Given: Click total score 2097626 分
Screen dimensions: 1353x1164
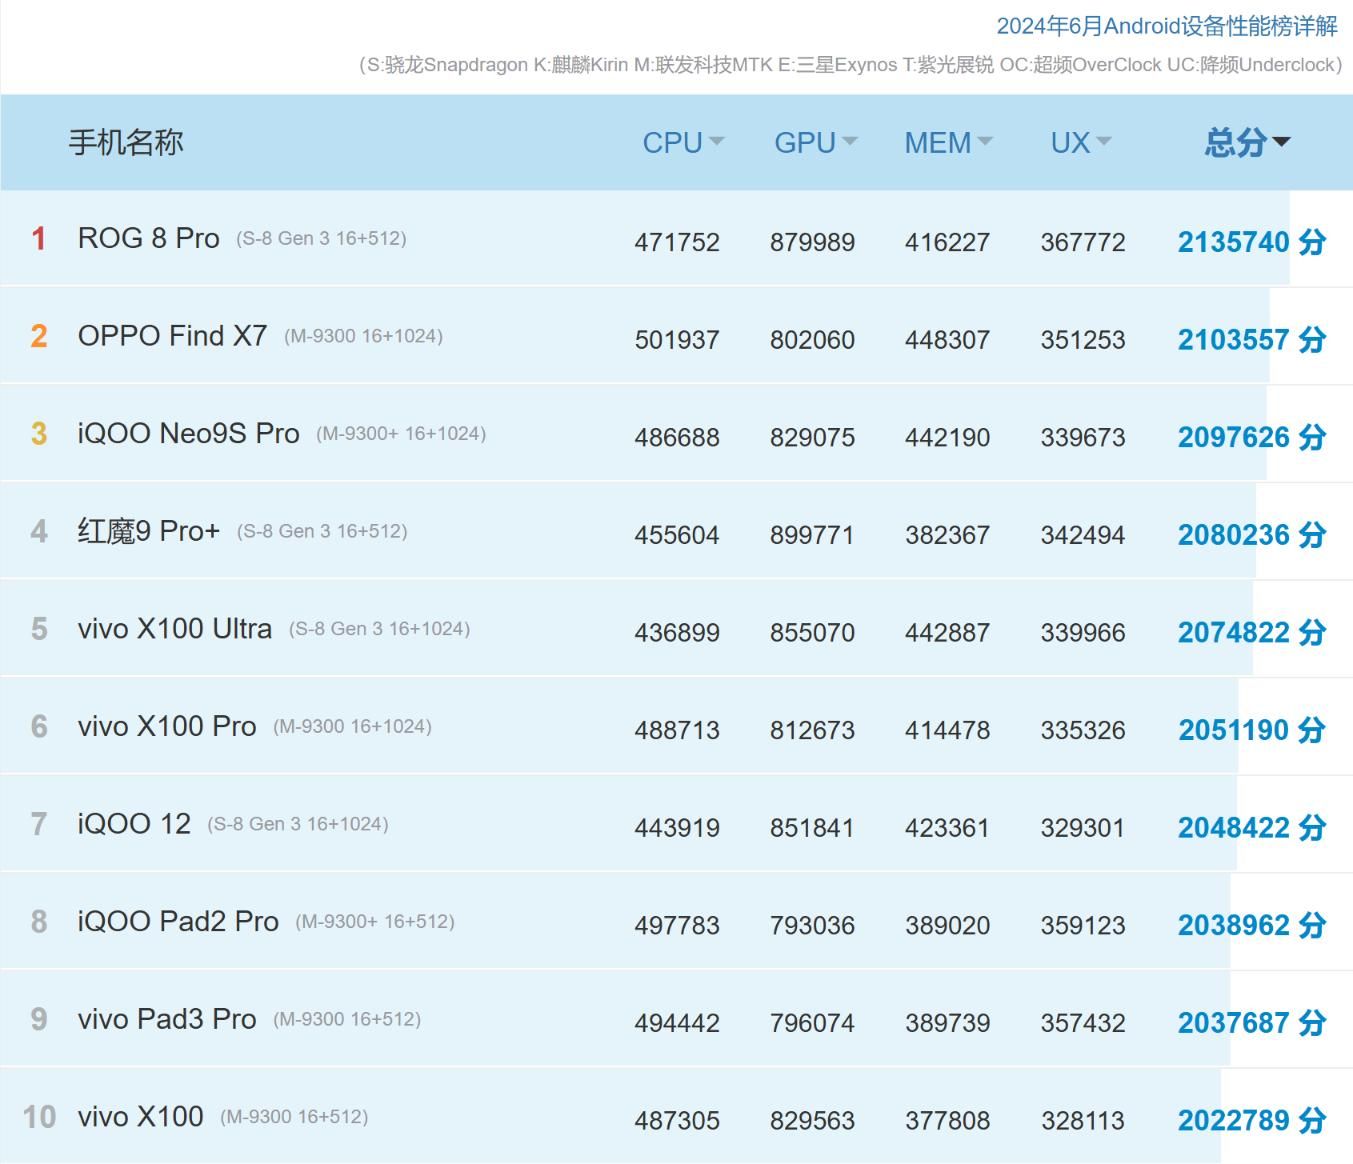Looking at the screenshot, I should [x=1252, y=437].
